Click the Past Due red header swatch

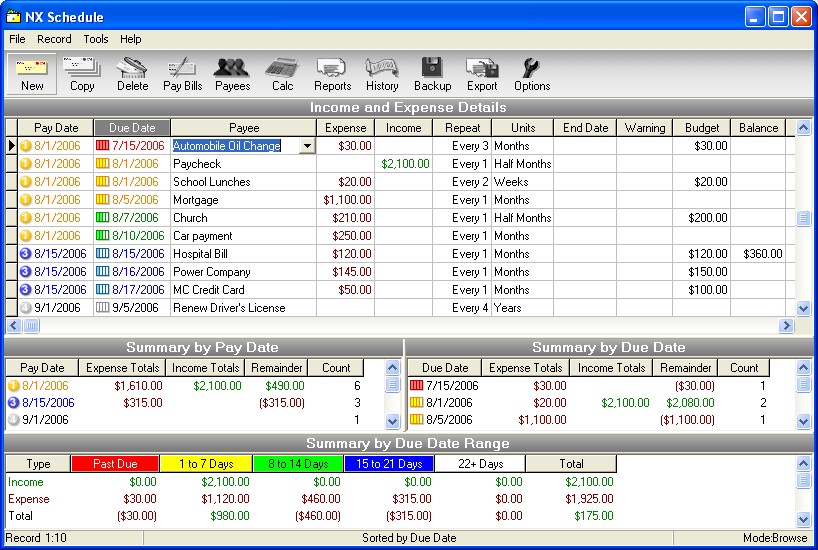click(115, 463)
